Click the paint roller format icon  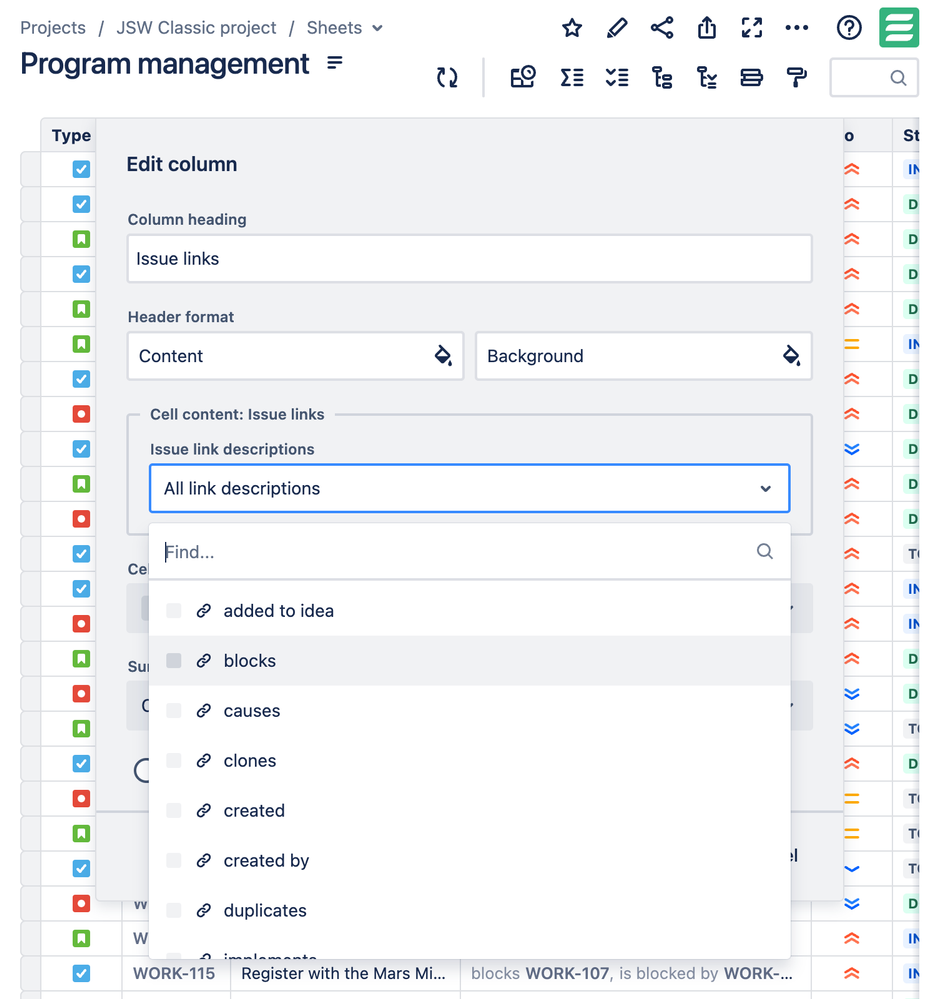[x=796, y=78]
